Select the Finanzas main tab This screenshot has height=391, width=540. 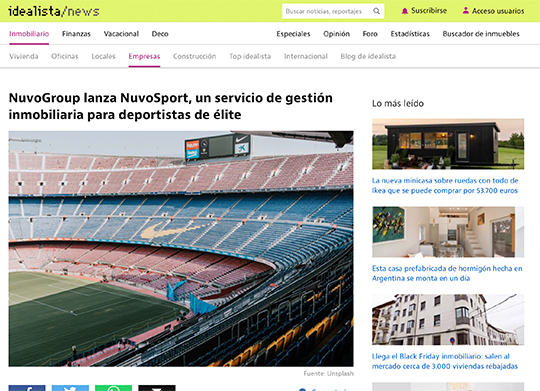point(76,34)
